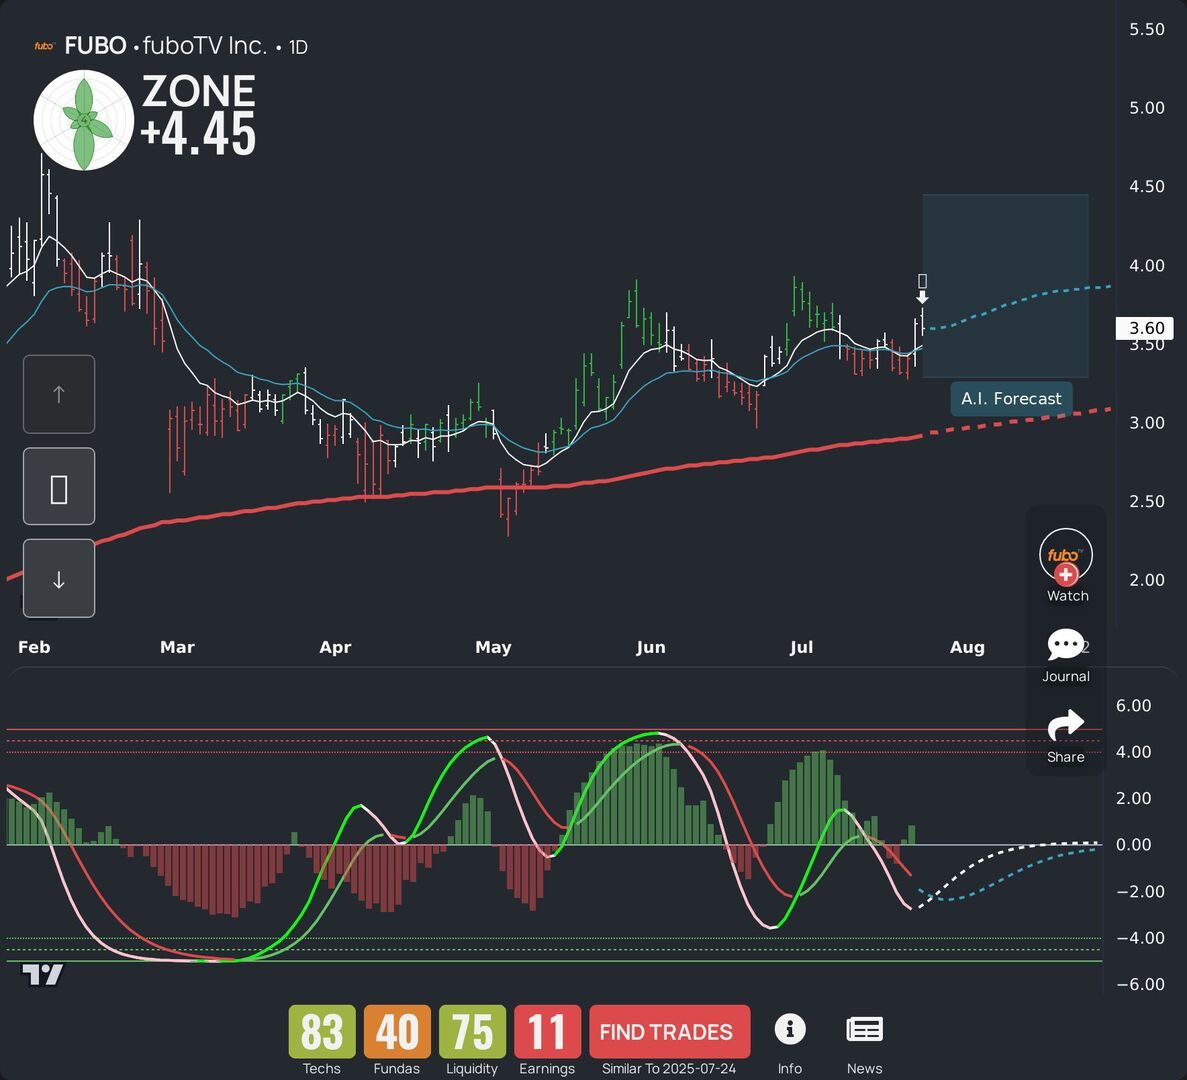The image size is (1187, 1080).
Task: Click the Jun label on time axis
Action: (651, 647)
